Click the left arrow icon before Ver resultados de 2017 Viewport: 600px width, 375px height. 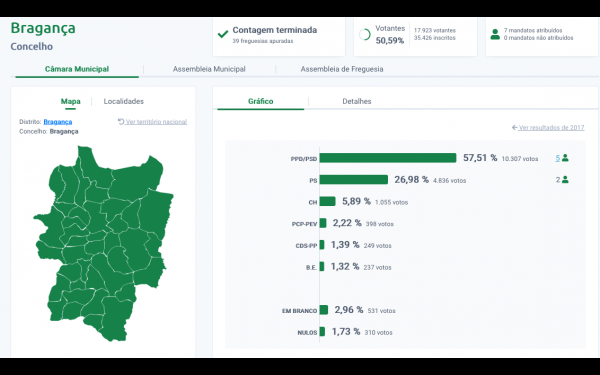coord(515,127)
